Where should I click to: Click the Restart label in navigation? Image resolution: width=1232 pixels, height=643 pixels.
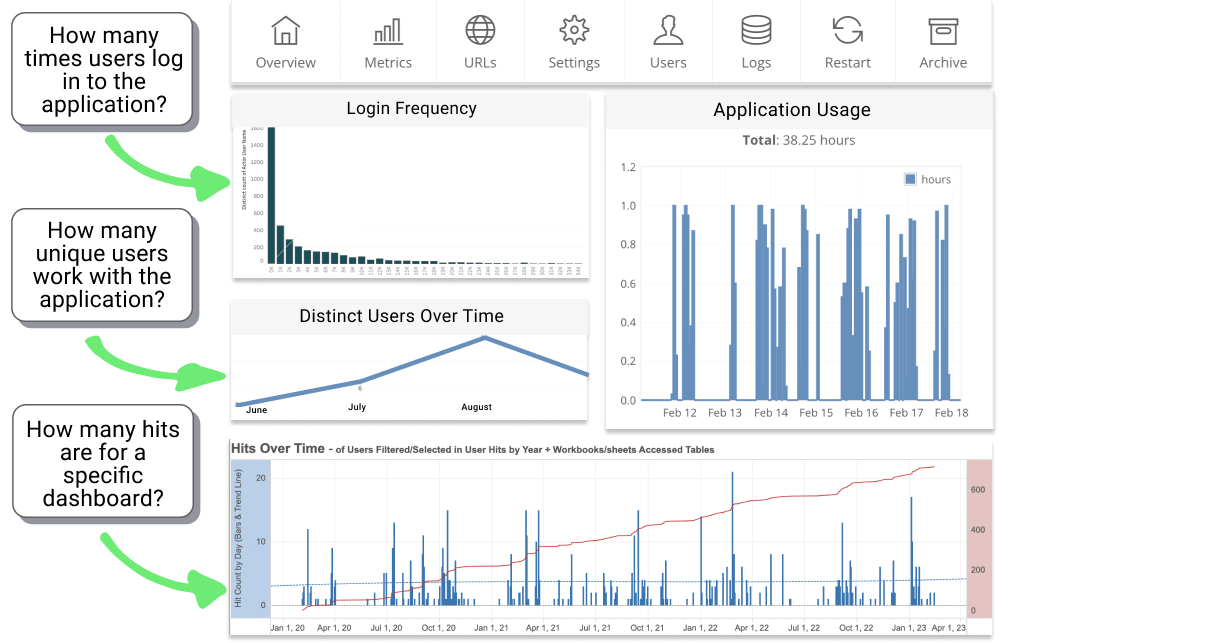pos(848,62)
